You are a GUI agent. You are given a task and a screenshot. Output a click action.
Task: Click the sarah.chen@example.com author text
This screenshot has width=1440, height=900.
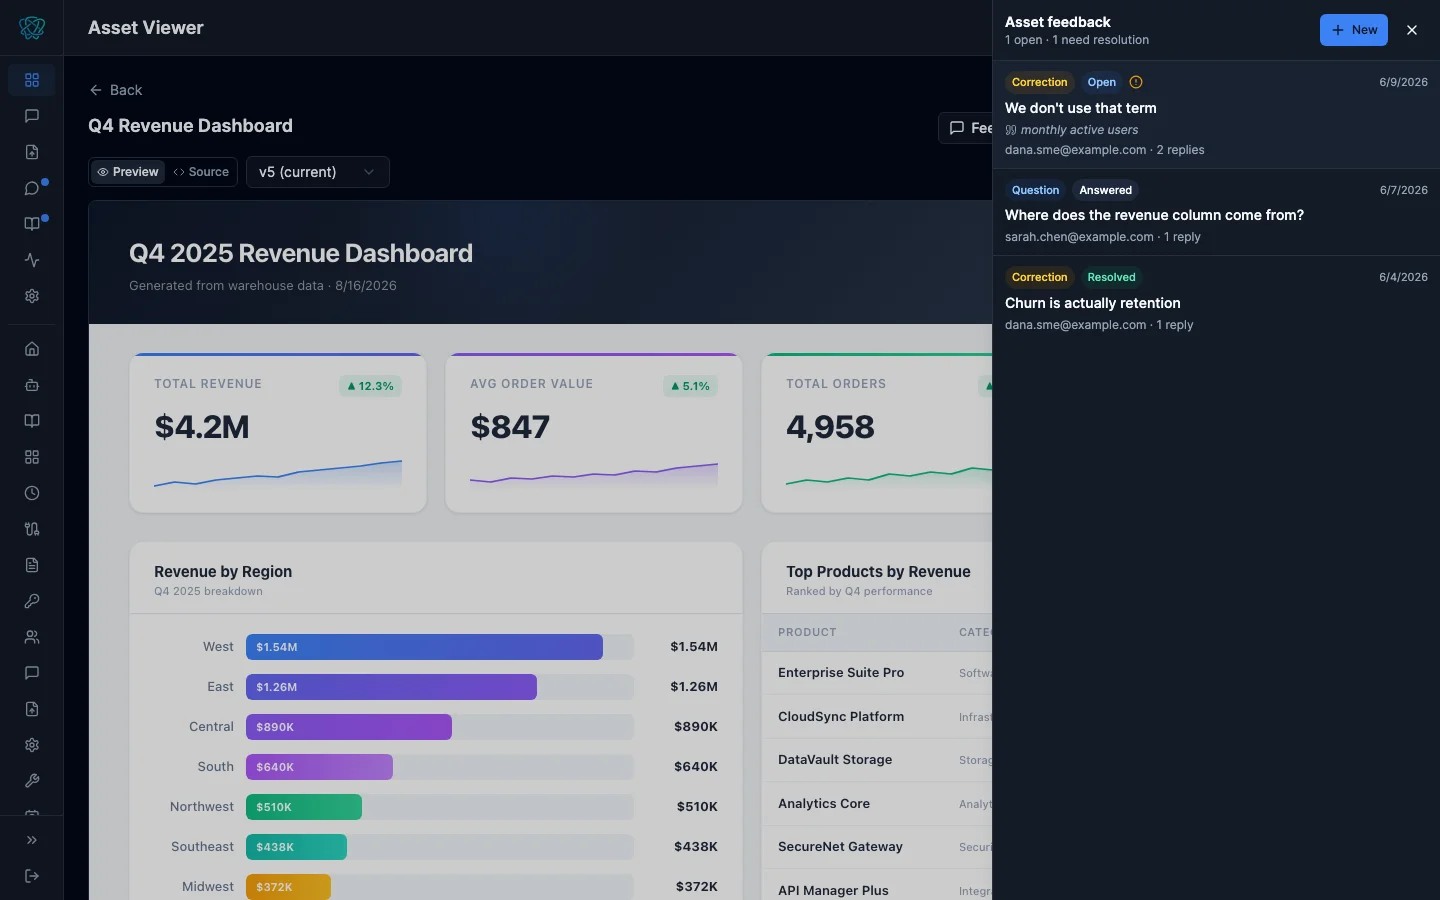(1079, 237)
